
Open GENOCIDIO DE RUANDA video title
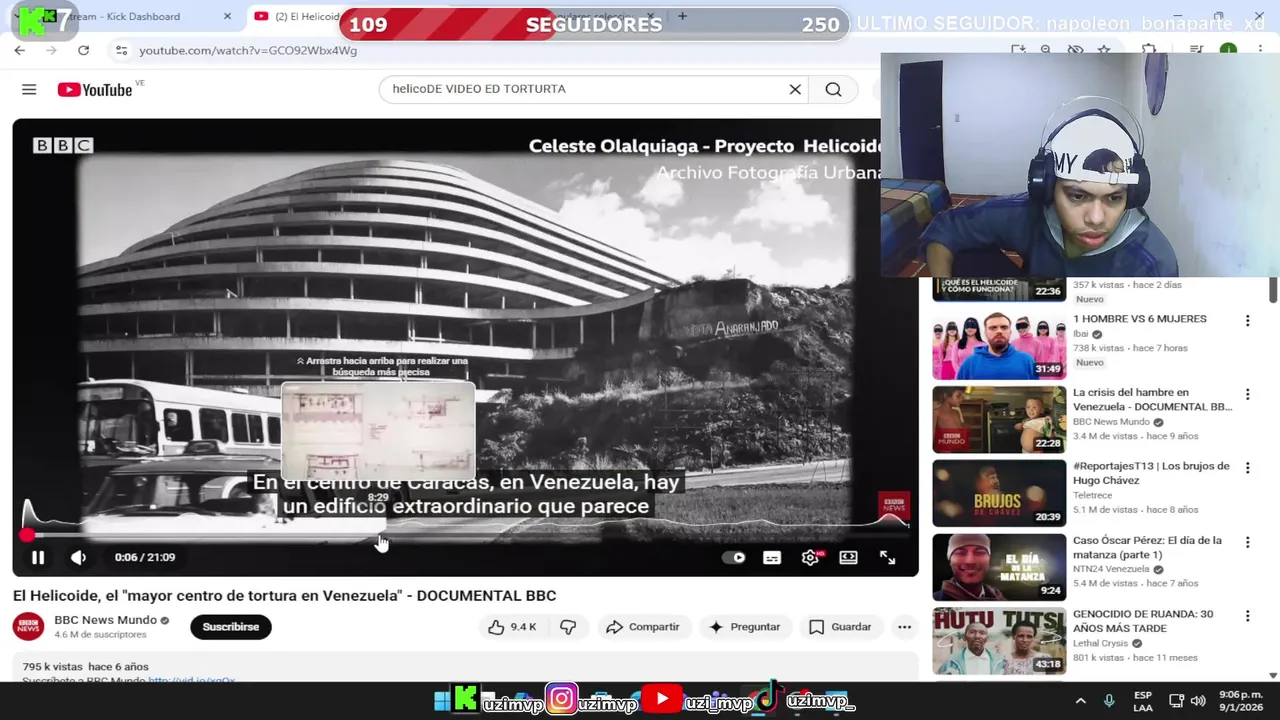click(x=1144, y=621)
